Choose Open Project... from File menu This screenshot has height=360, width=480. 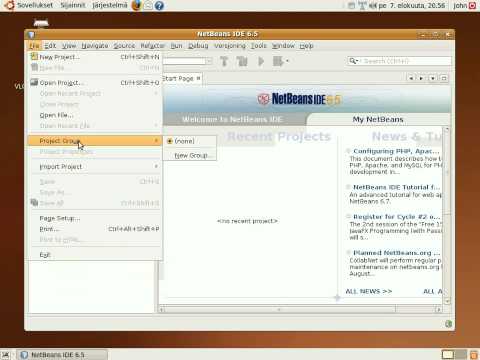[95, 82]
